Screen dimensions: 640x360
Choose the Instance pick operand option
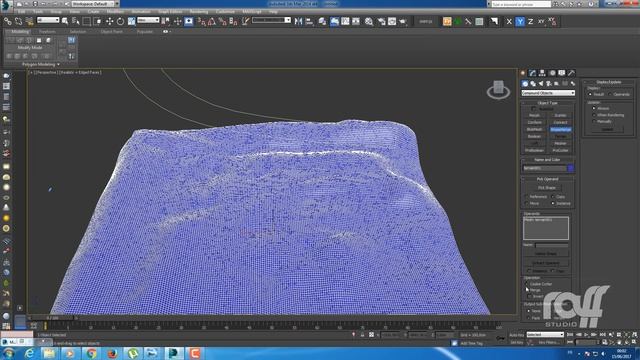click(553, 203)
